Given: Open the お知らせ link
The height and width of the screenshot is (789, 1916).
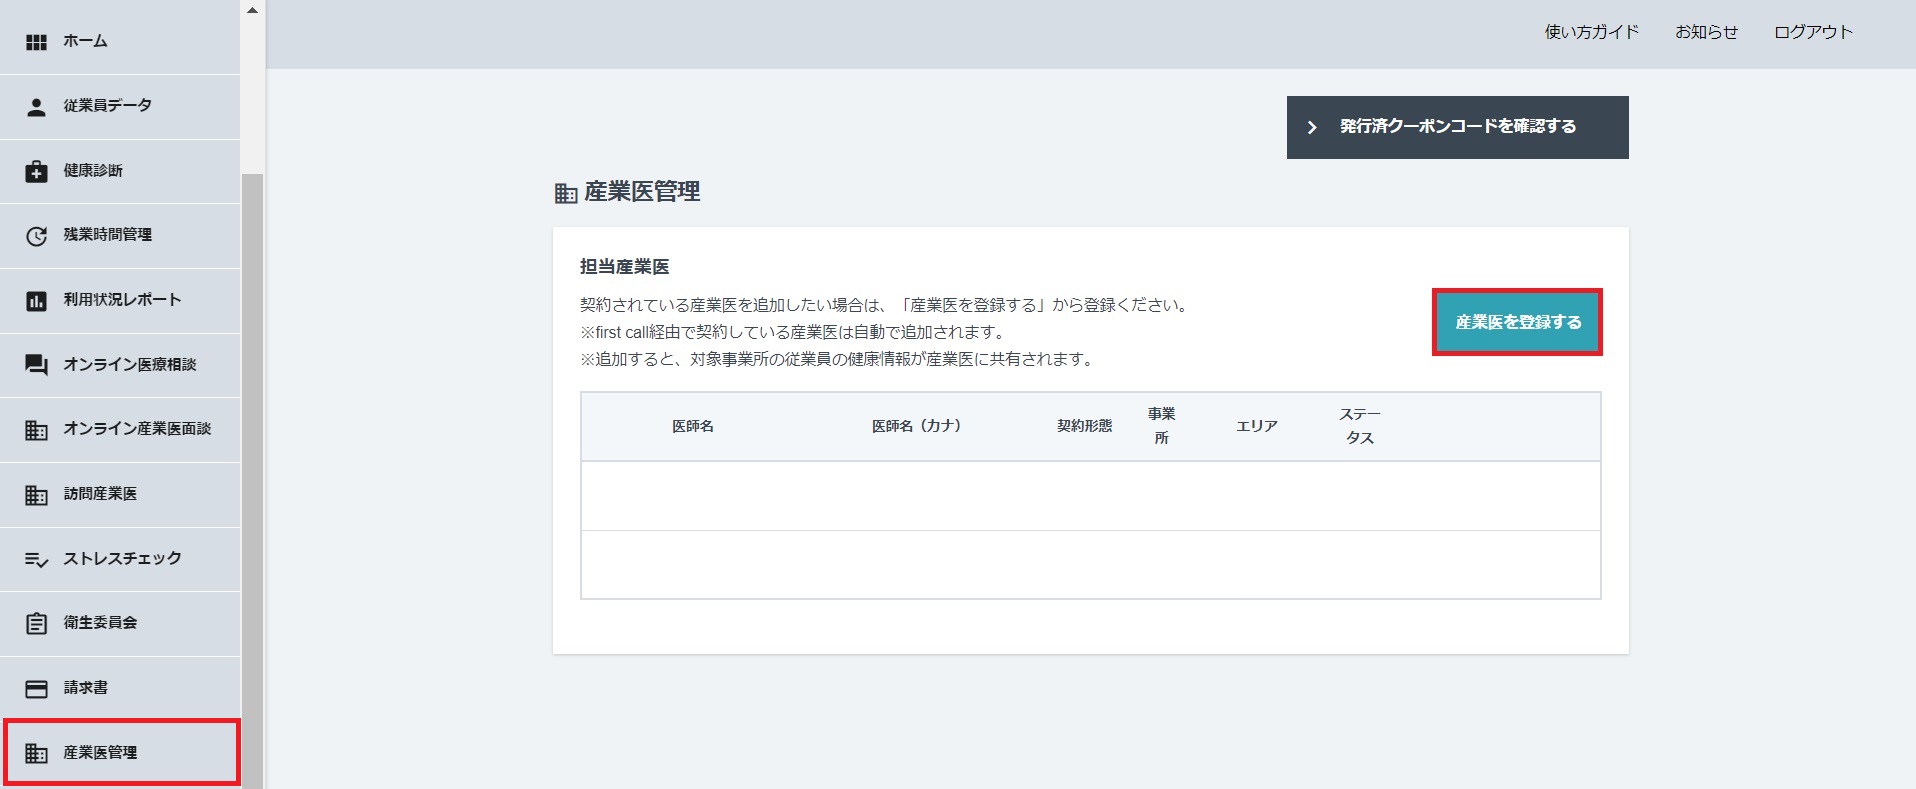Looking at the screenshot, I should point(1706,32).
